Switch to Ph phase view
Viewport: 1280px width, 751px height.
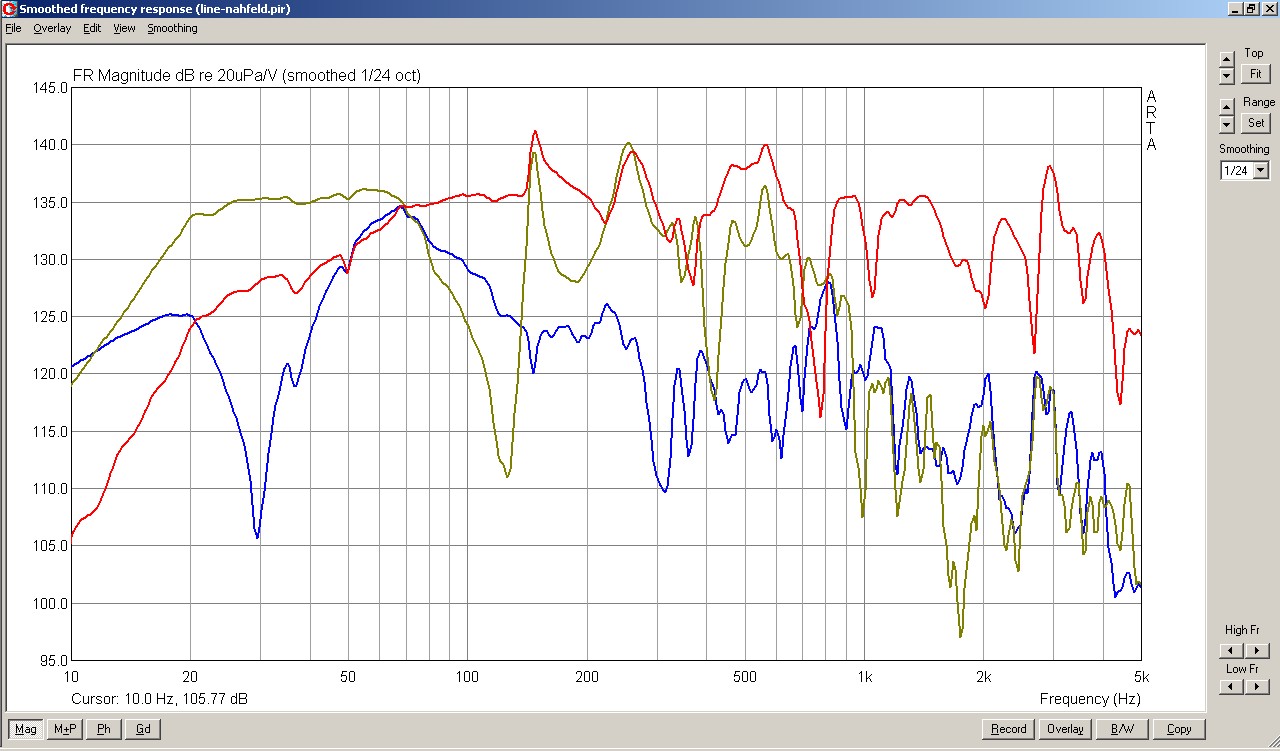(104, 729)
